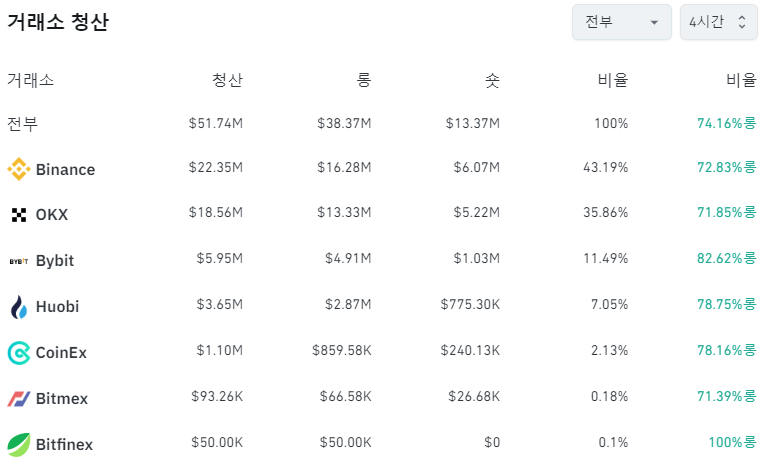
Task: Click the 전부 row label in table
Action: [x=22, y=124]
